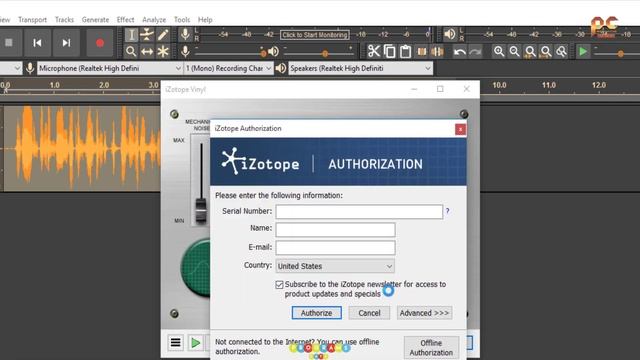
Task: Select the Multi-Tool asterisk
Action: tap(163, 51)
